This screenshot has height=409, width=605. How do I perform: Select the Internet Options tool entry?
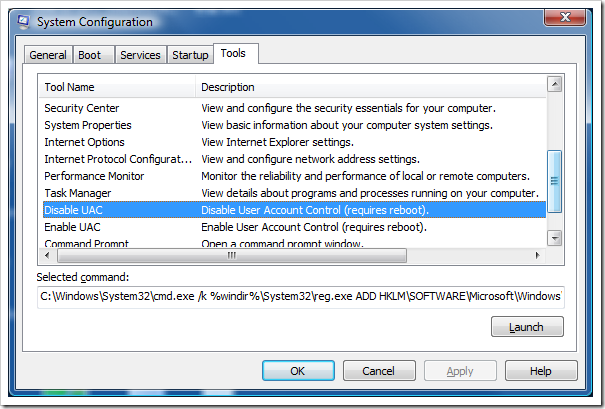84,142
